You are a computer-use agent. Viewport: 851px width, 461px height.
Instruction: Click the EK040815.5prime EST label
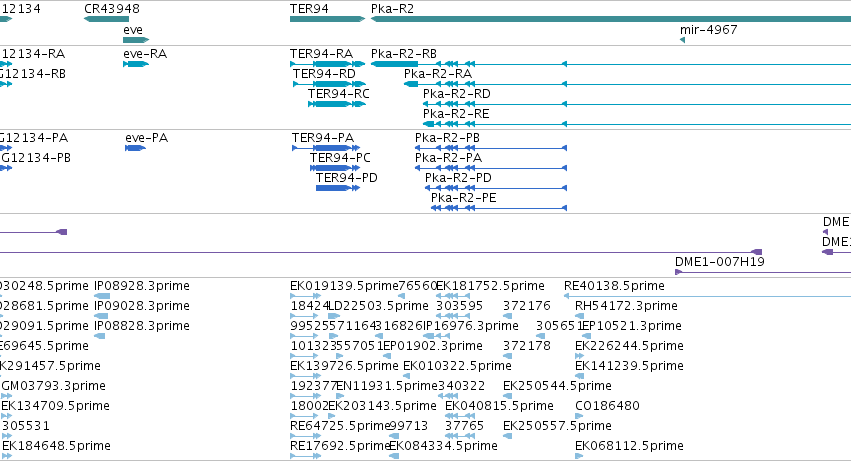point(499,406)
